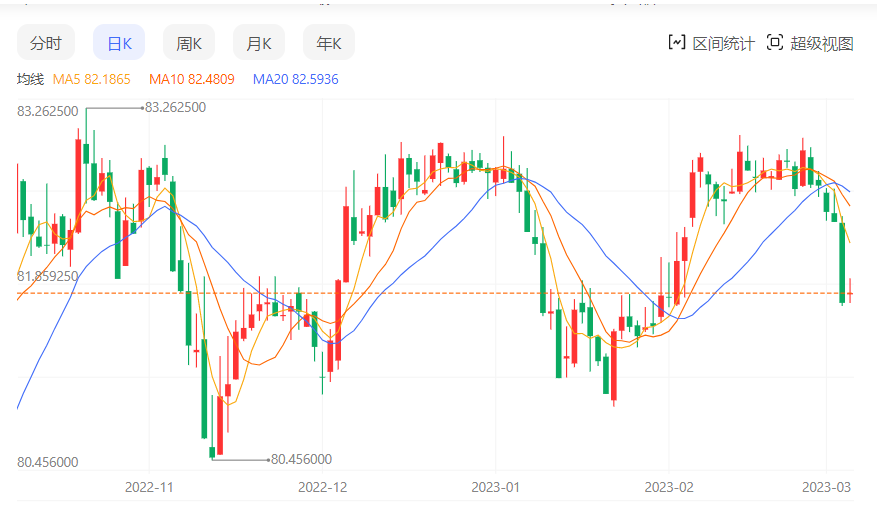Screen dimensions: 877x516
Task: Click the 区间统计 text label
Action: (724, 43)
